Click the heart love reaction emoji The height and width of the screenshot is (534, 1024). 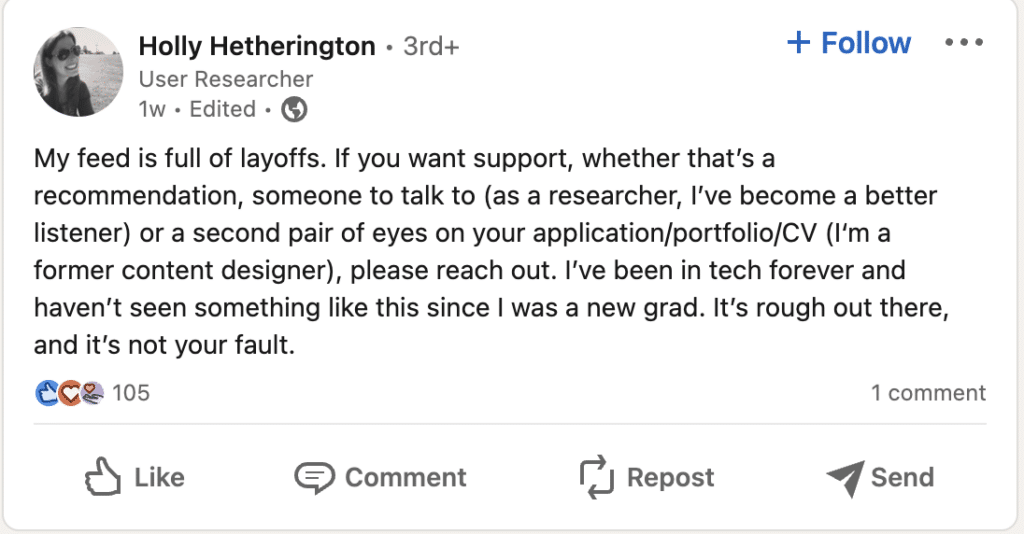[69, 393]
